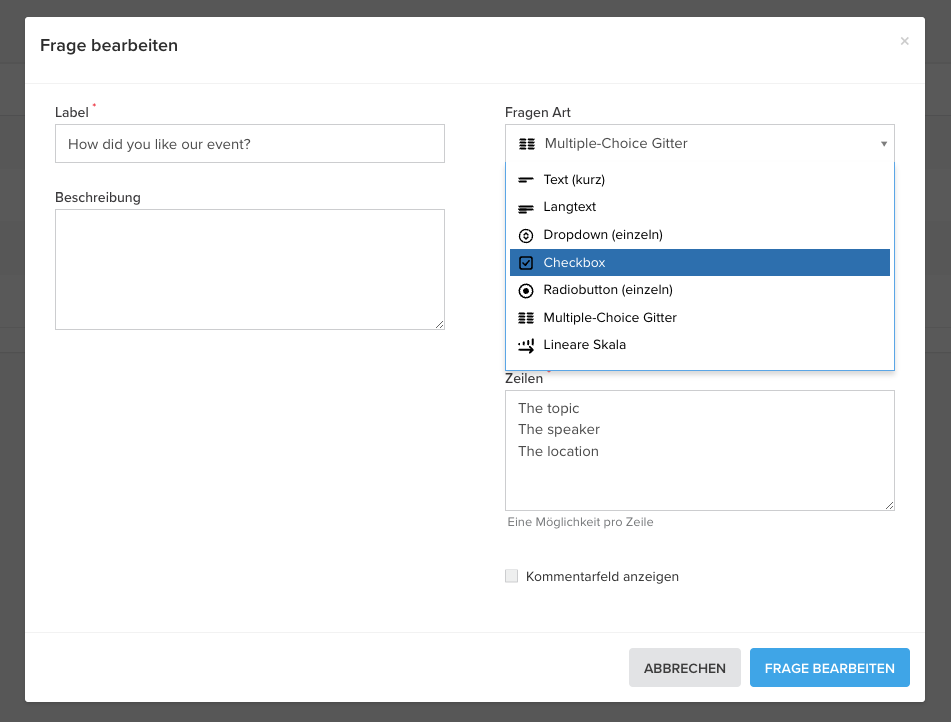Close the Frage bearbeiten dialog

(x=904, y=41)
